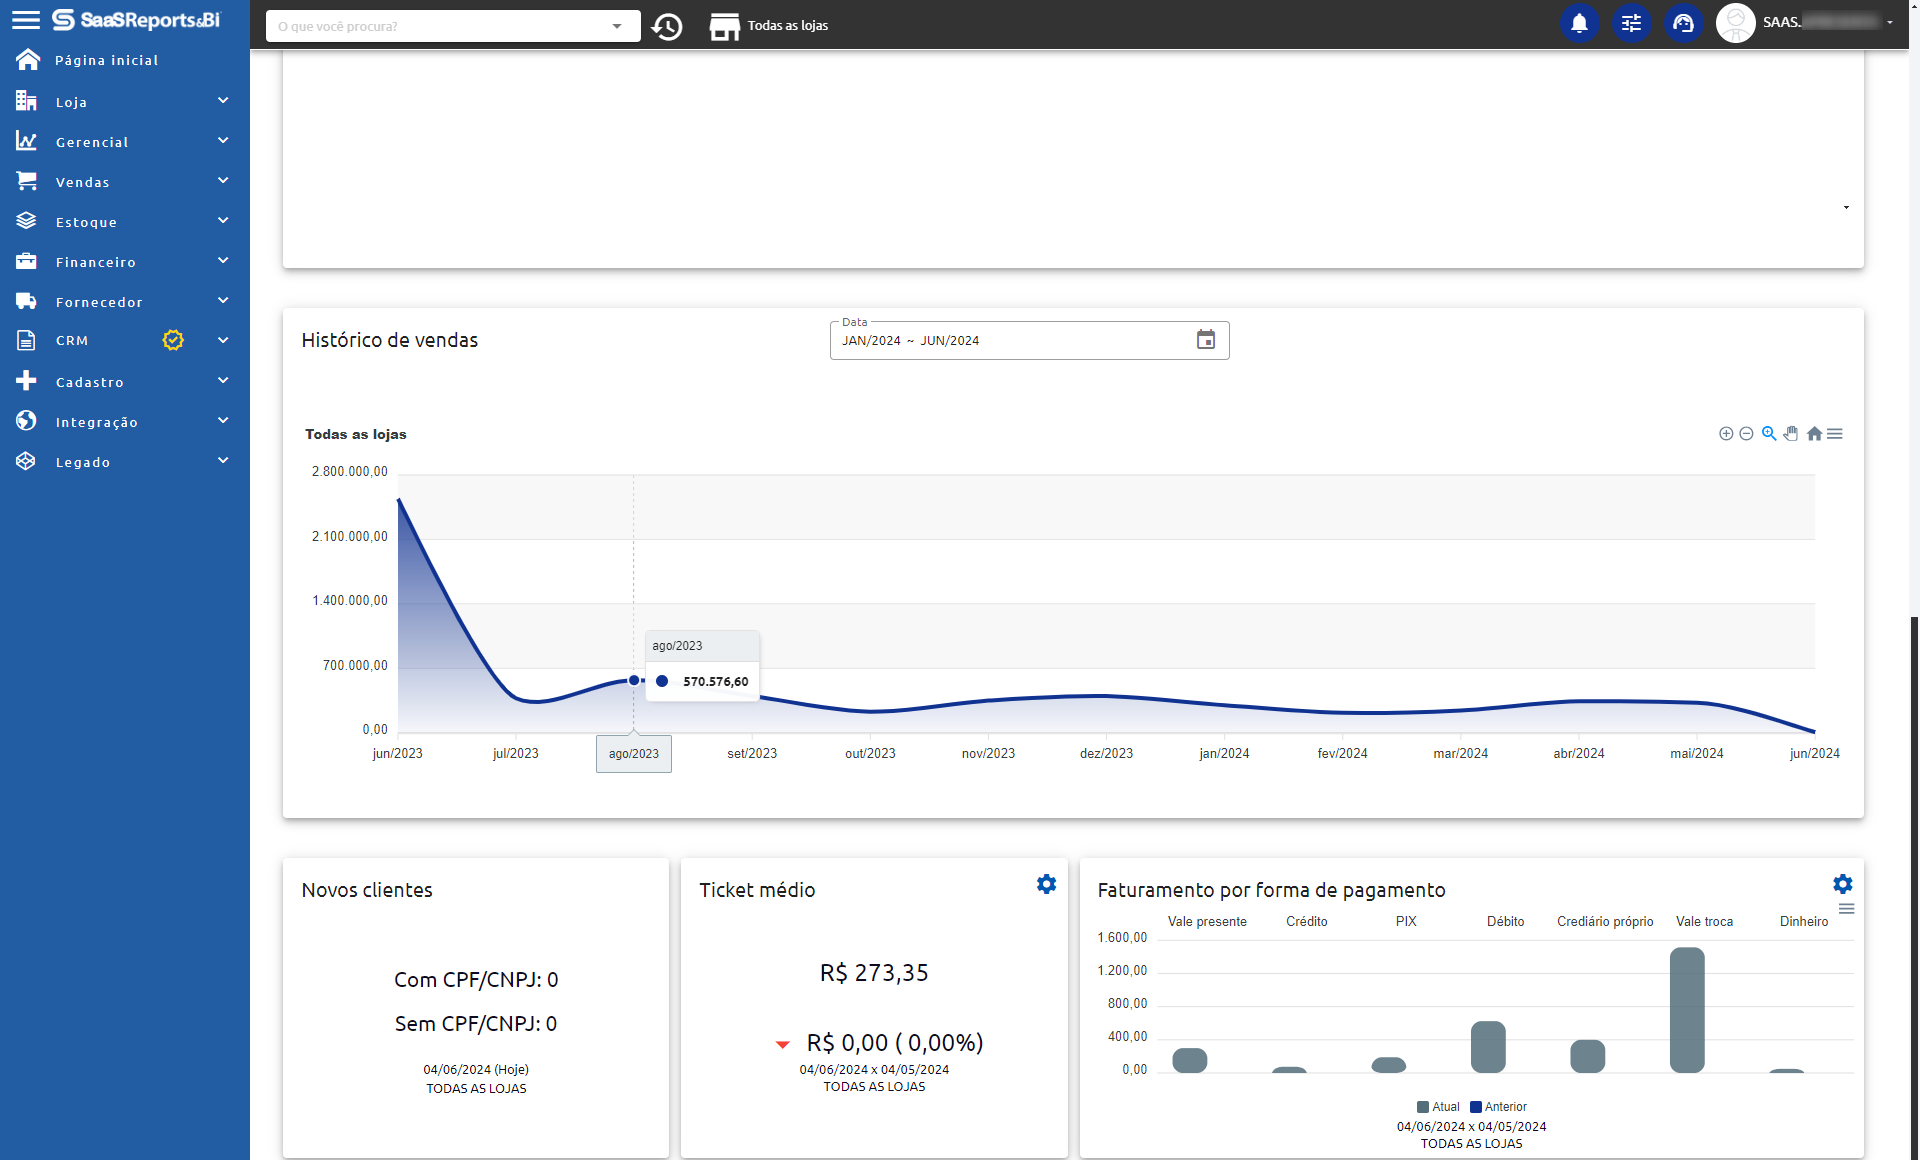Click the Vale troca bar
The height and width of the screenshot is (1160, 1920).
coord(1687,1010)
